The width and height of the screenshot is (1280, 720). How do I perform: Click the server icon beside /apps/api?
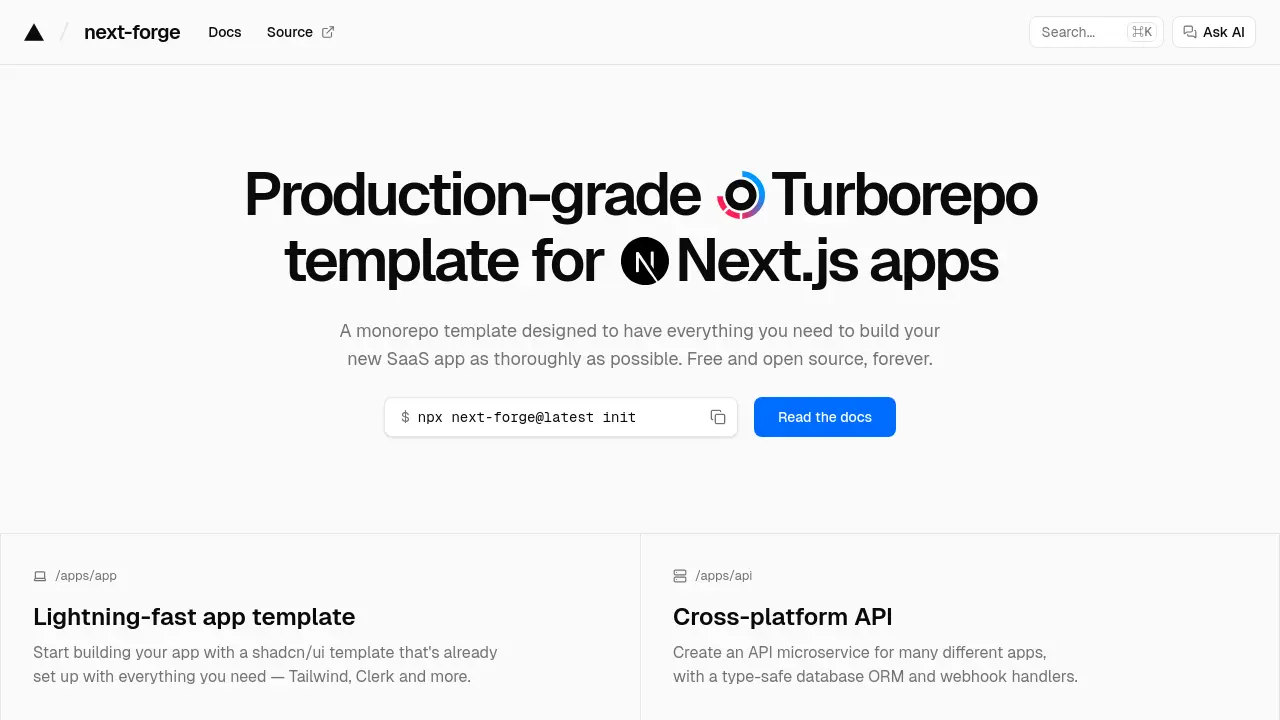tap(680, 575)
